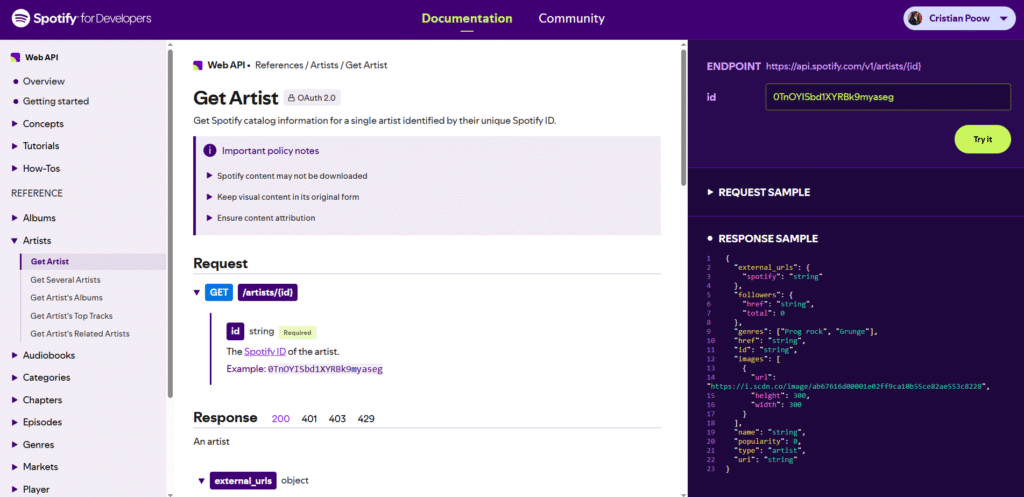The image size is (1024, 497).
Task: Select Get Artist's Top Tracks
Action: click(x=71, y=316)
